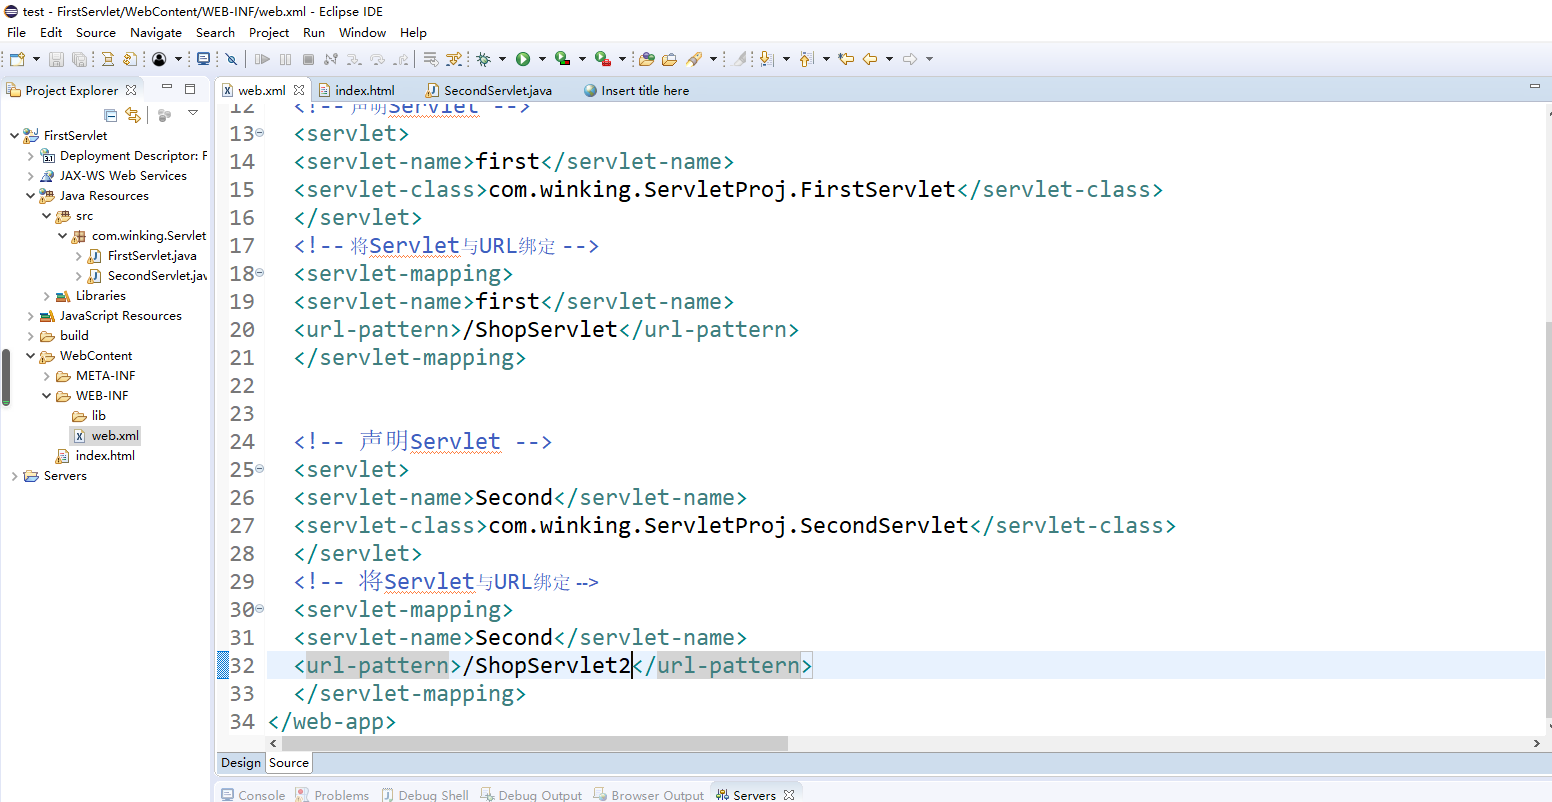Open the Navigate menu
Screen dimensions: 1552x802
(156, 32)
